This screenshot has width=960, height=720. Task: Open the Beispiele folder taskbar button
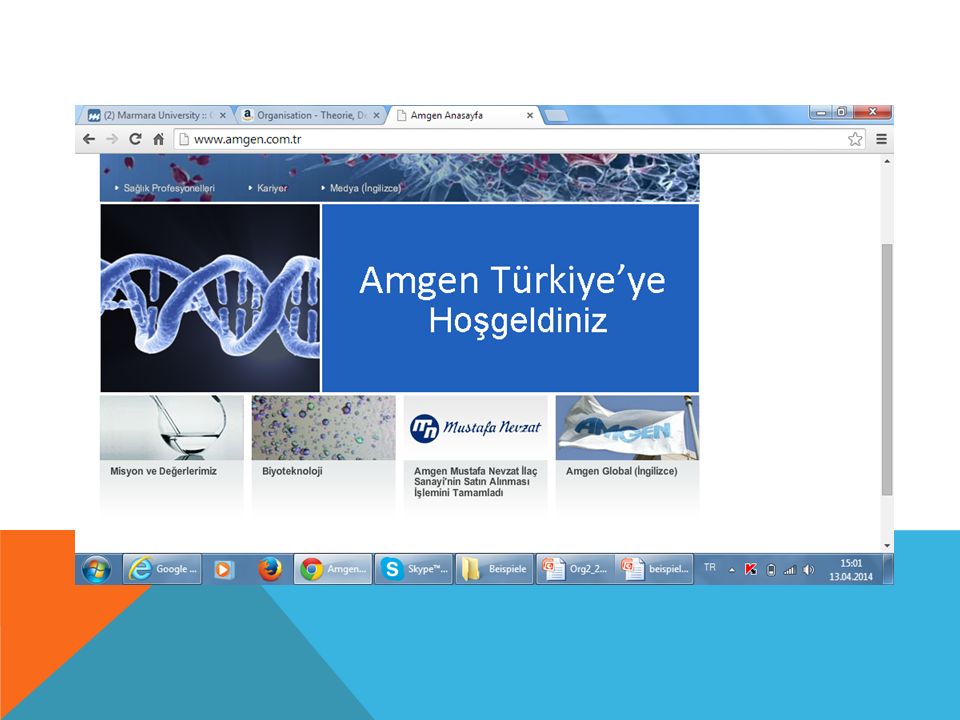[494, 569]
